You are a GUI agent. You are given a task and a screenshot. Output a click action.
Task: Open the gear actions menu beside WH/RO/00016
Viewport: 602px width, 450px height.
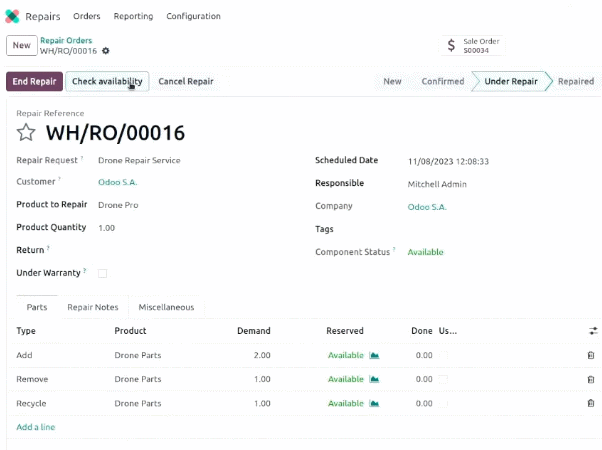click(106, 51)
